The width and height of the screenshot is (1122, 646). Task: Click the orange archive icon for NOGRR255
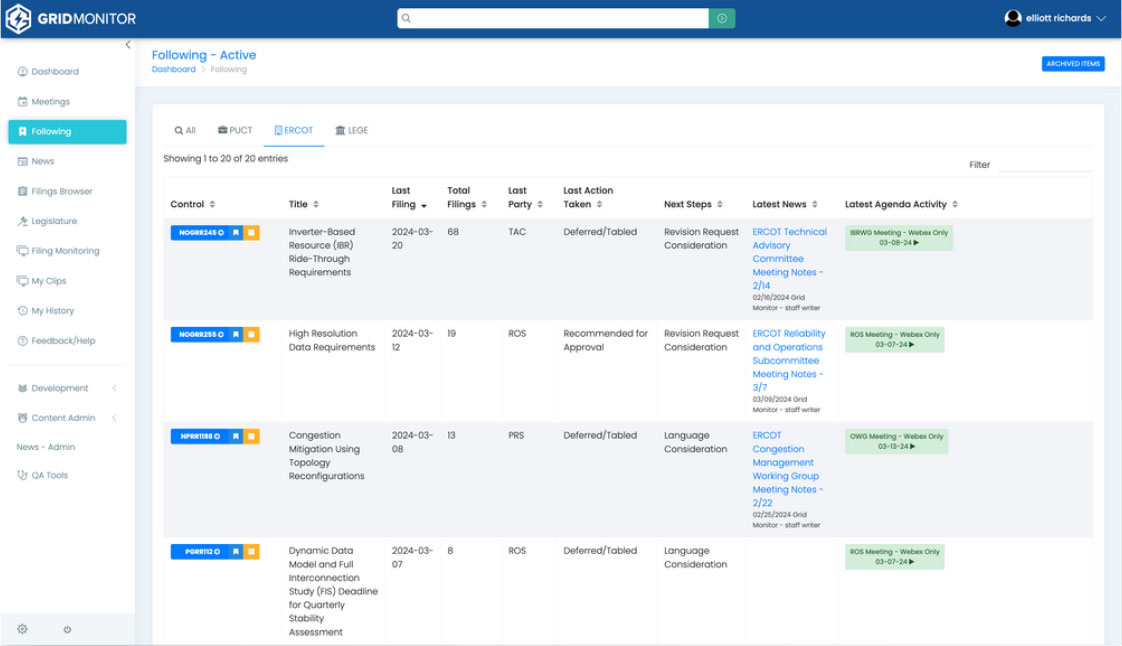point(252,334)
